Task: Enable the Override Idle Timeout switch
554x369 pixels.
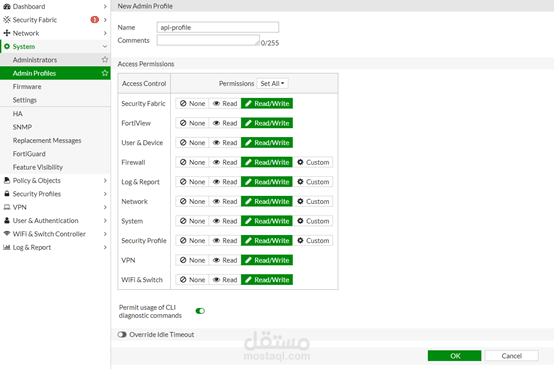Action: point(122,334)
